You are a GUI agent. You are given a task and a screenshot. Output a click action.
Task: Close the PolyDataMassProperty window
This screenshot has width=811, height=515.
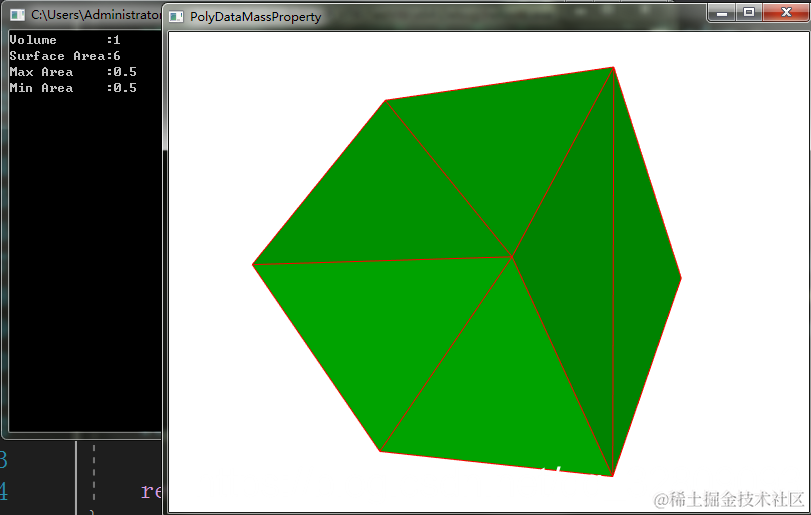[x=785, y=12]
